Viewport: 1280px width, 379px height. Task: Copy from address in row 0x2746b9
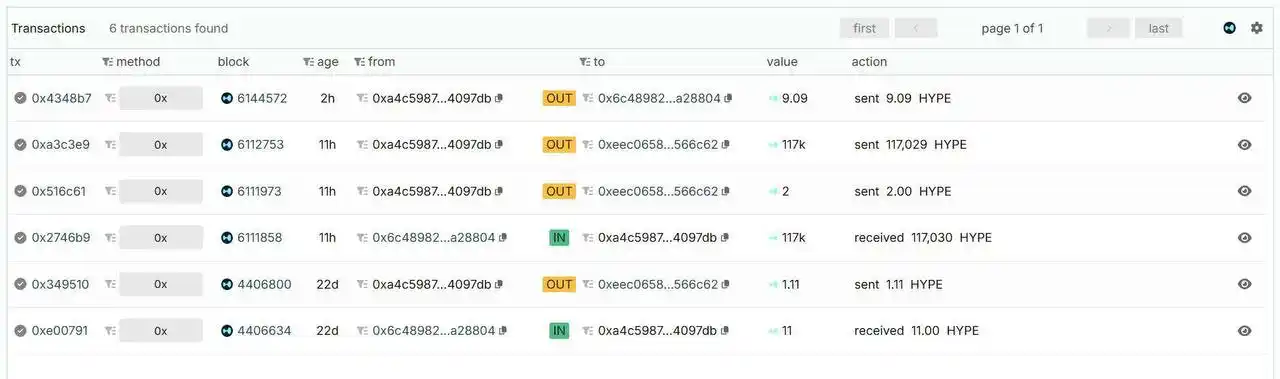pos(503,238)
